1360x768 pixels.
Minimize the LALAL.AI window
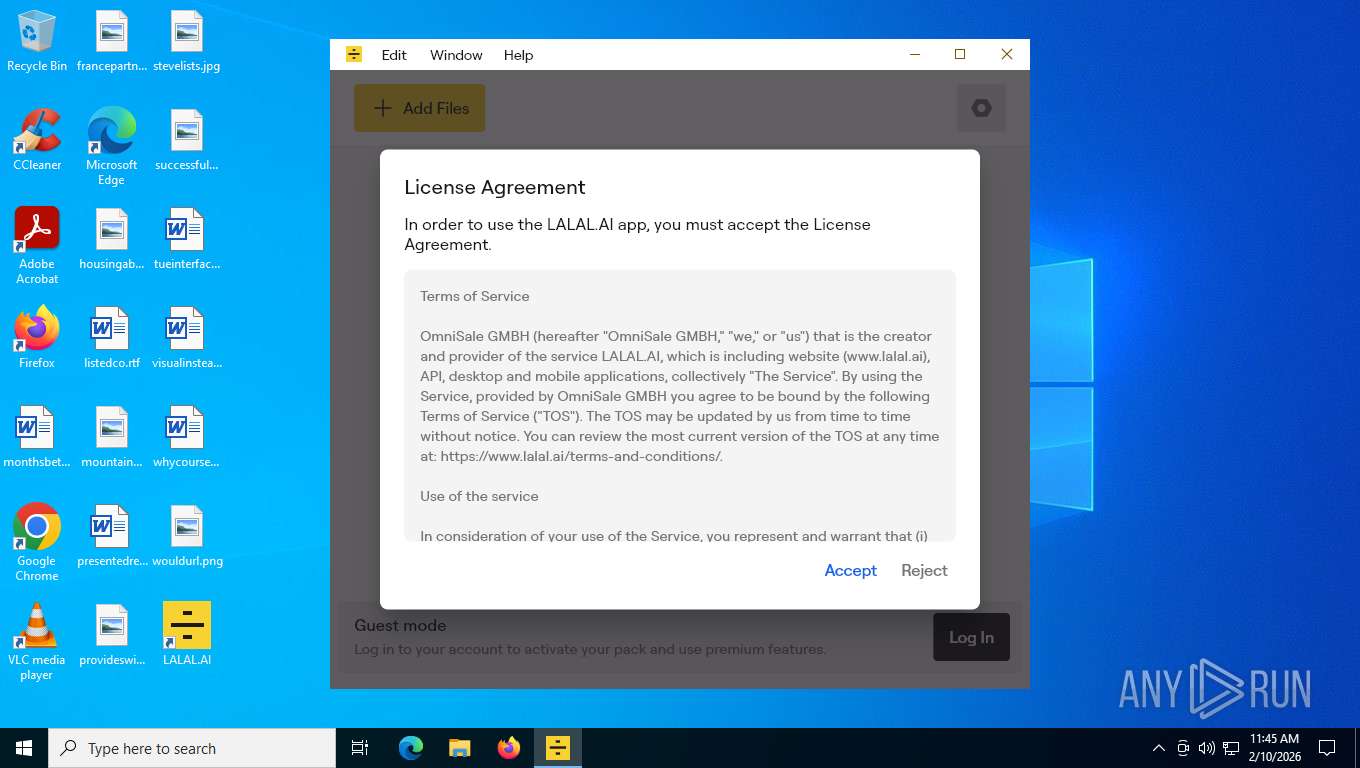coord(914,55)
